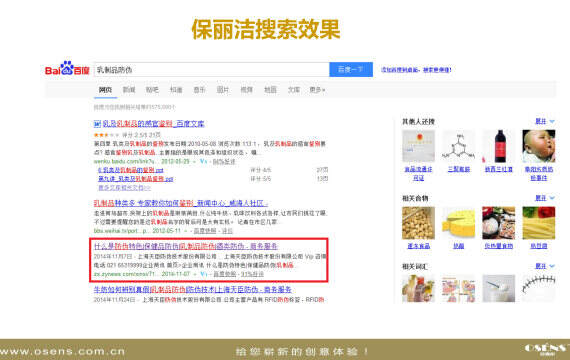Click the Wenku document icon before first result
The image size is (570, 360).
pos(97,124)
